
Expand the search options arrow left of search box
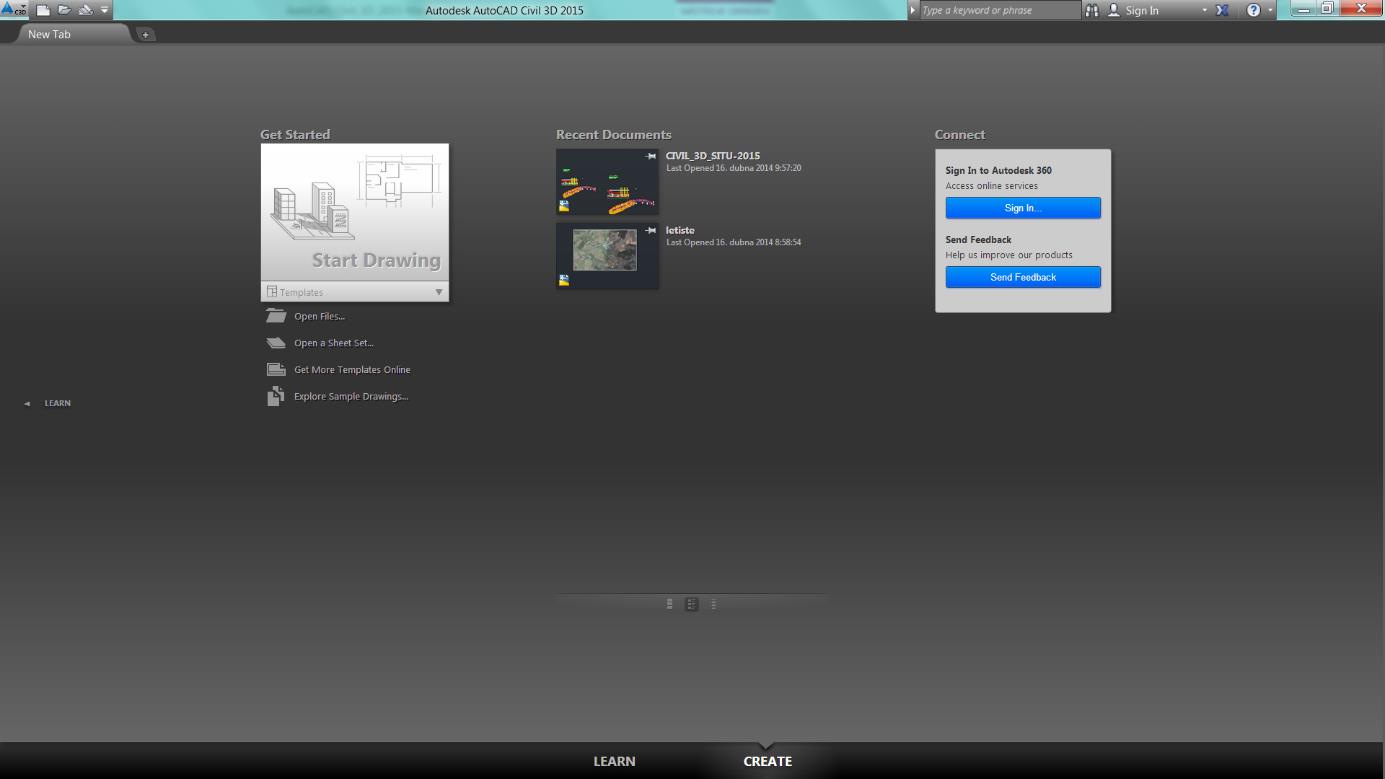point(913,10)
